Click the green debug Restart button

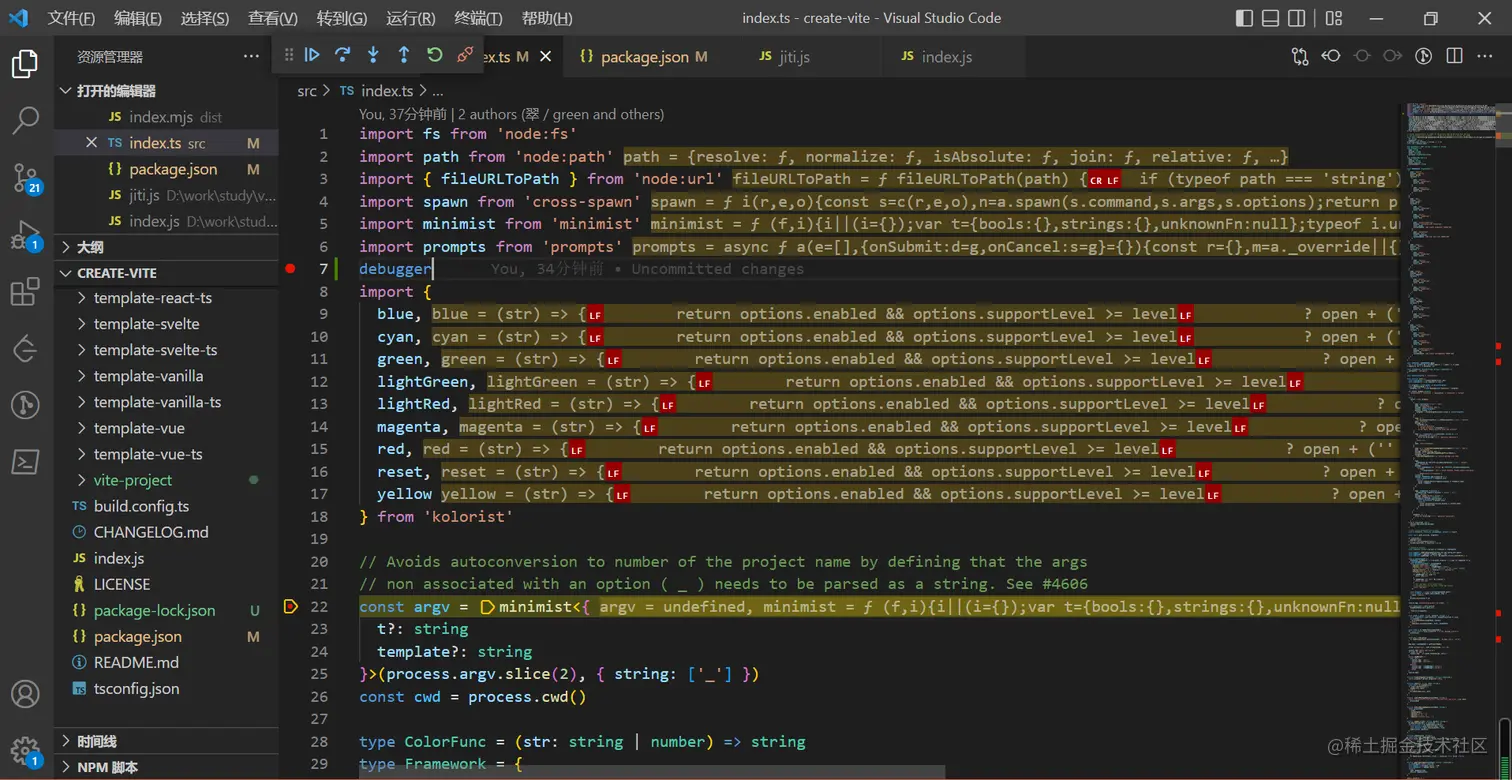coord(434,55)
